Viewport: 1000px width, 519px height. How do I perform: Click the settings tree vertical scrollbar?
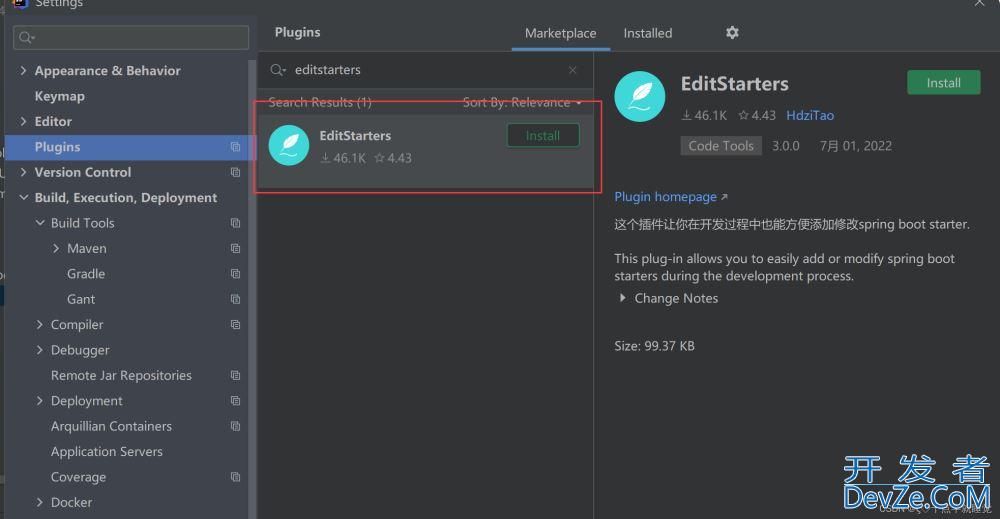click(x=252, y=287)
